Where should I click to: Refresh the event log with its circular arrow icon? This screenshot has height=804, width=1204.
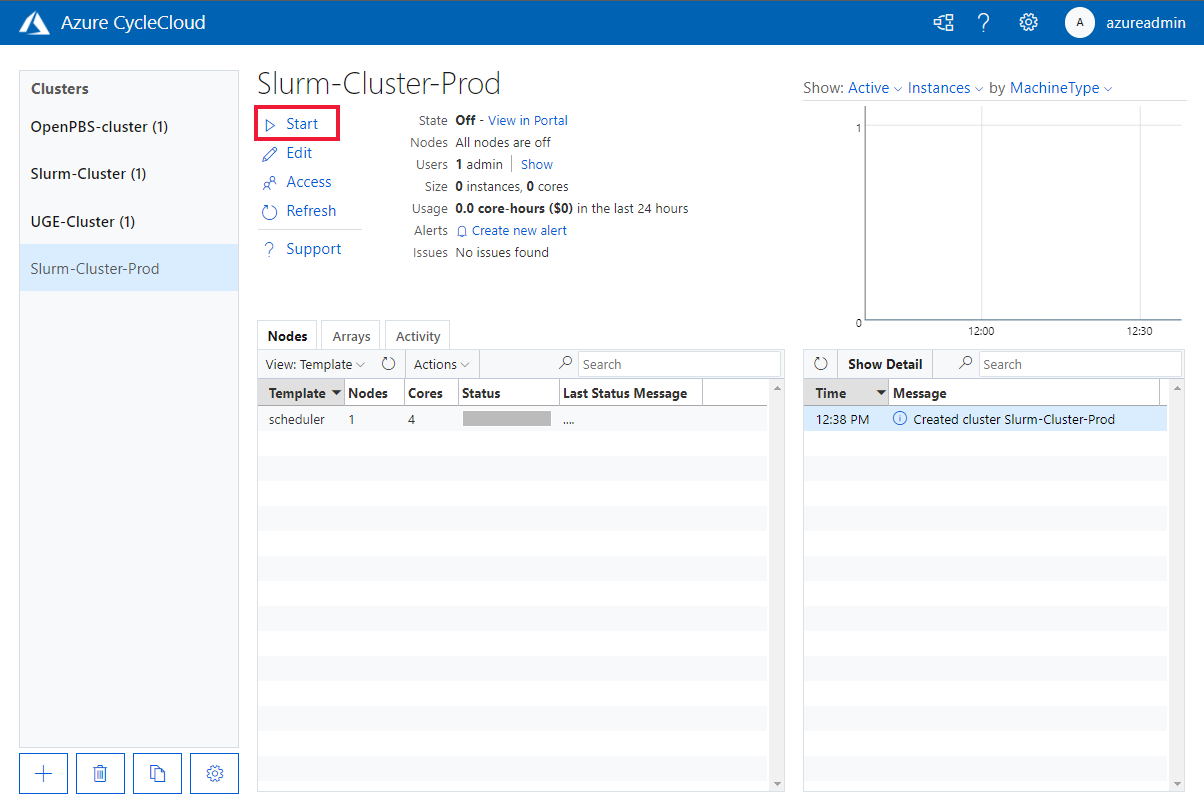pos(820,363)
